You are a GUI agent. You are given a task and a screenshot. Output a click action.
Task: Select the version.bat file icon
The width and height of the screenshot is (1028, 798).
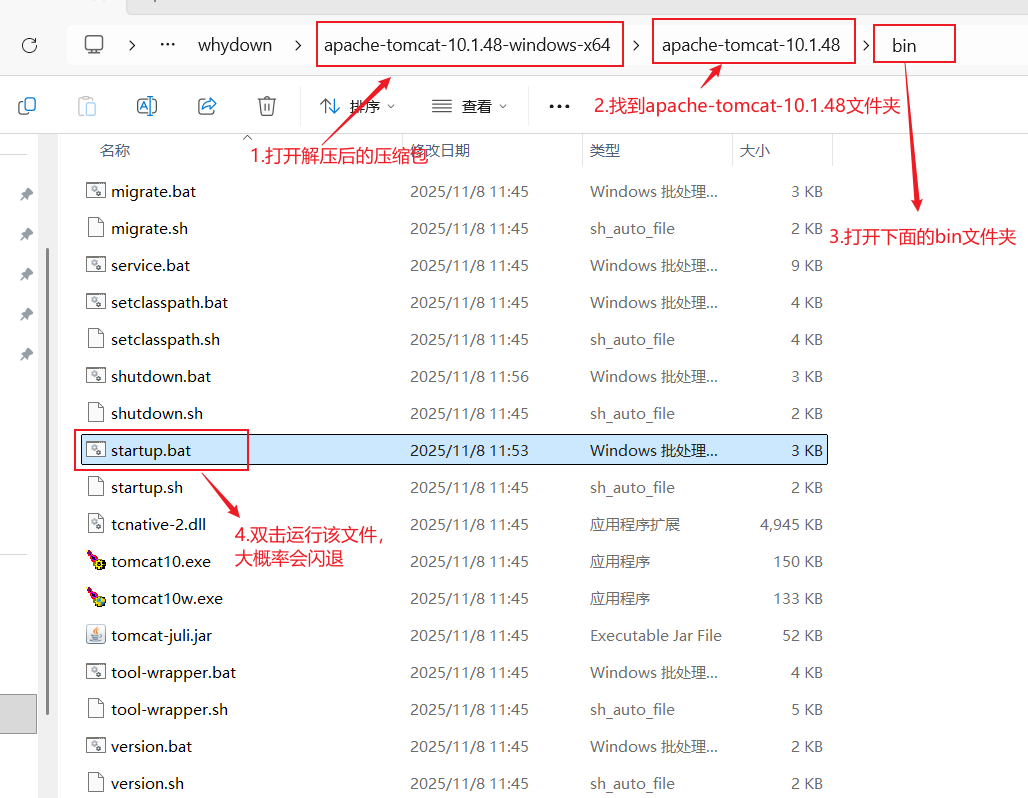[x=96, y=746]
